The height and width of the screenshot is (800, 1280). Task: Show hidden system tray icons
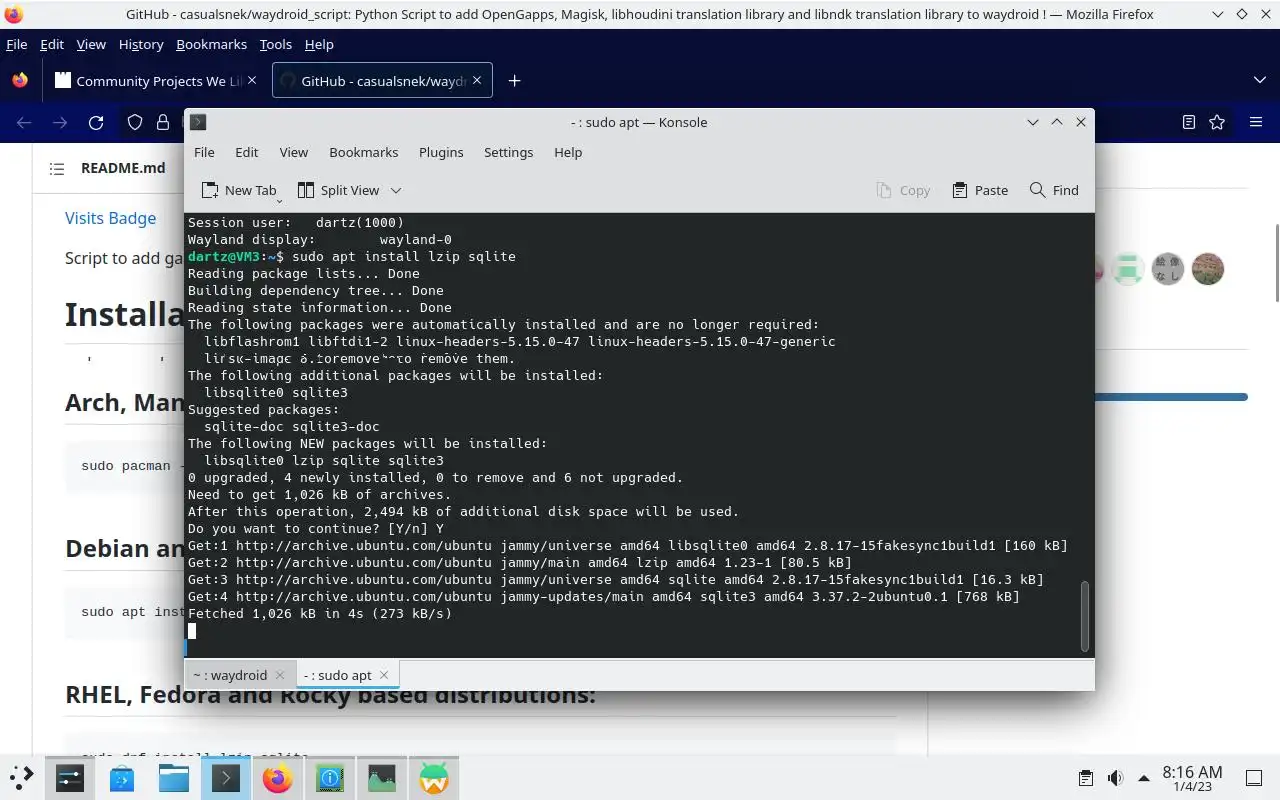tap(1143, 778)
